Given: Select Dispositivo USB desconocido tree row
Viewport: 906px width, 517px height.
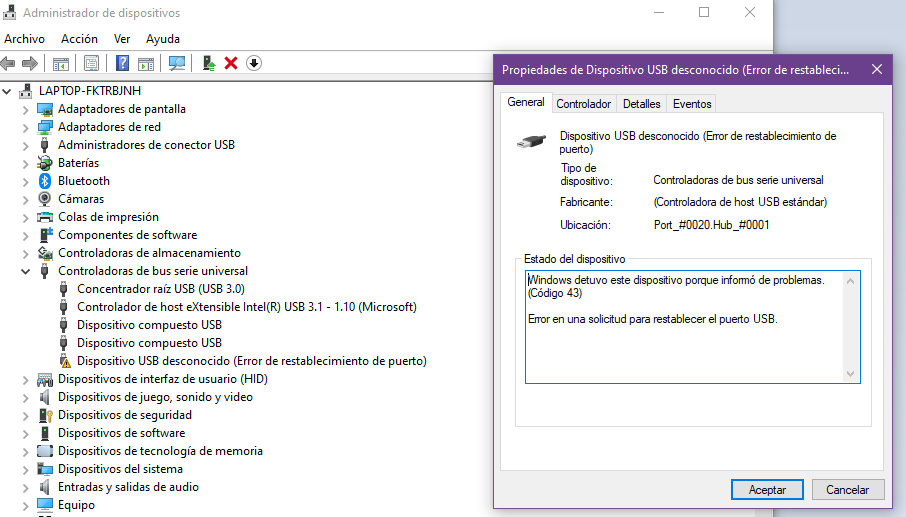Looking at the screenshot, I should (x=252, y=361).
